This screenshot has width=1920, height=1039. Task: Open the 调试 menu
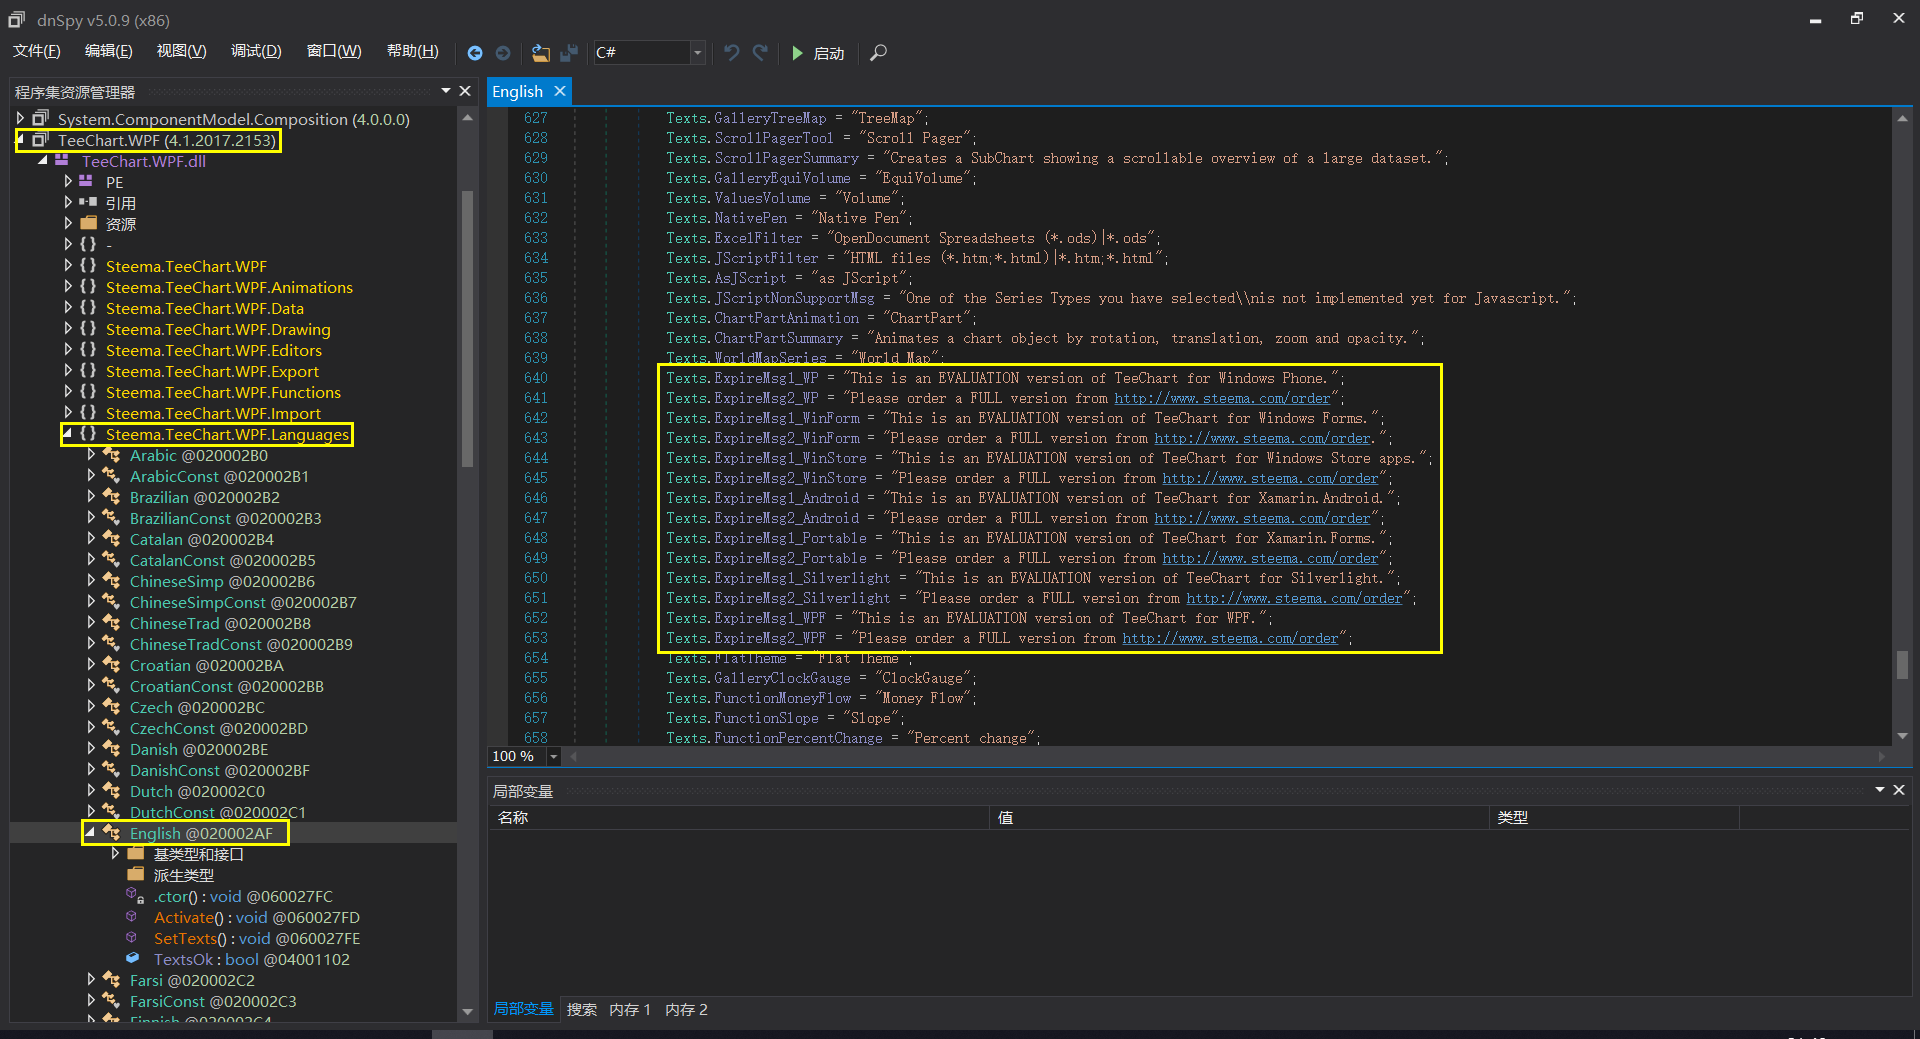[255, 50]
